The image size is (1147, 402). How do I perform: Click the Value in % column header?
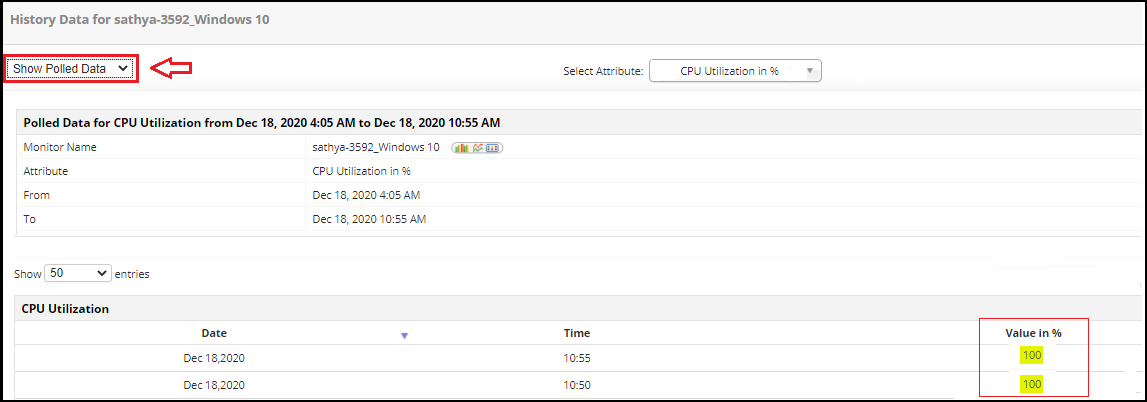[1033, 332]
